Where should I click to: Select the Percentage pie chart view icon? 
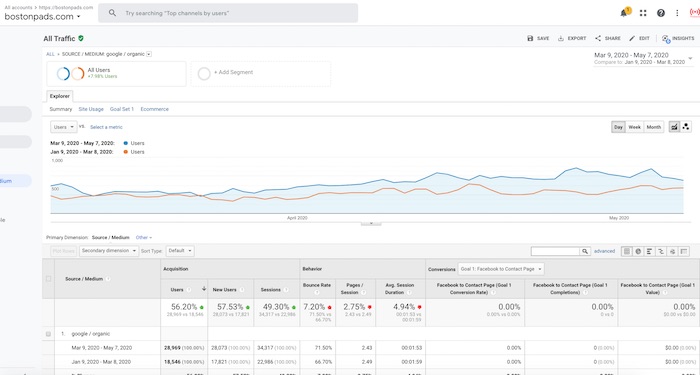638,251
